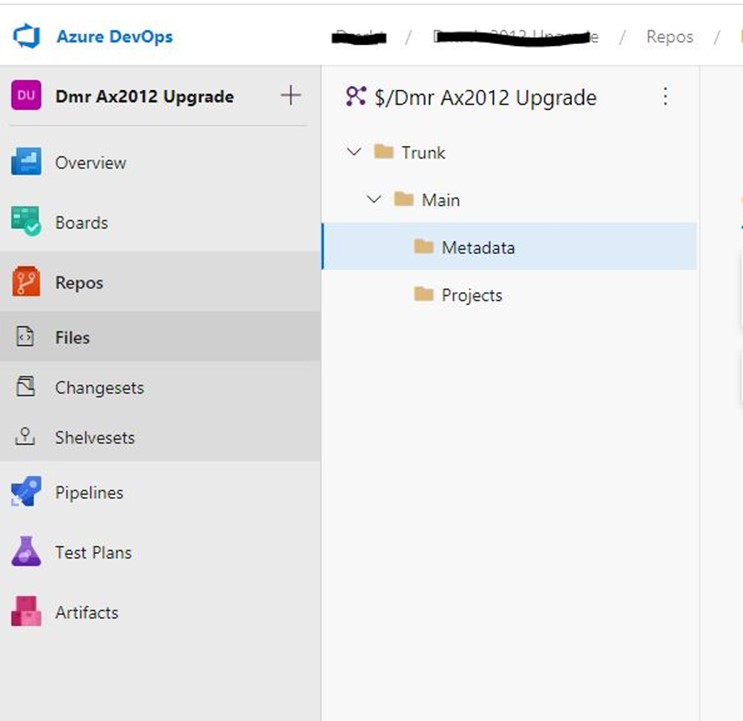Open Shelvesets under Repos
The height and width of the screenshot is (721, 743).
[95, 438]
